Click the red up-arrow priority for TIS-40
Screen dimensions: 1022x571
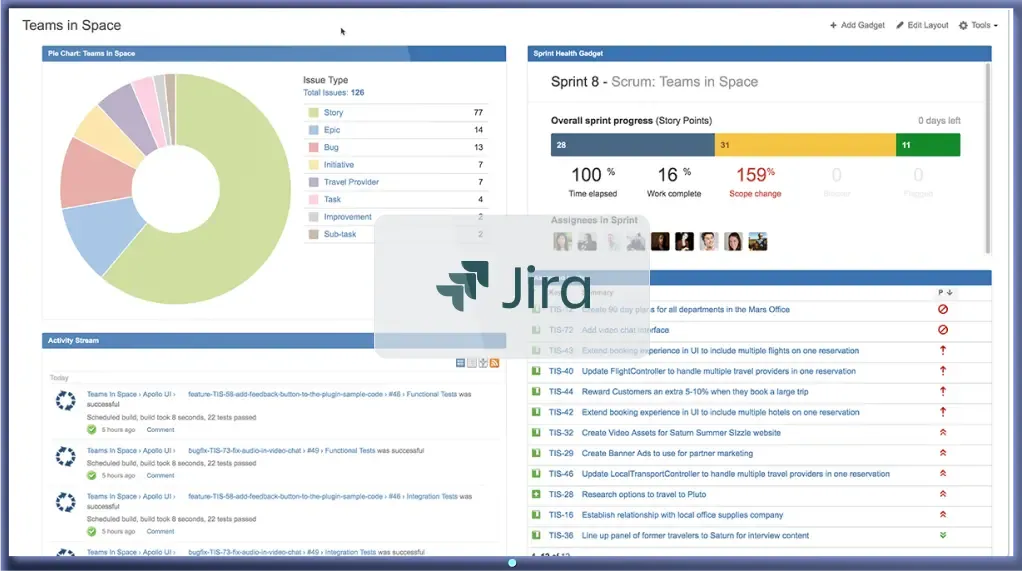tap(942, 371)
